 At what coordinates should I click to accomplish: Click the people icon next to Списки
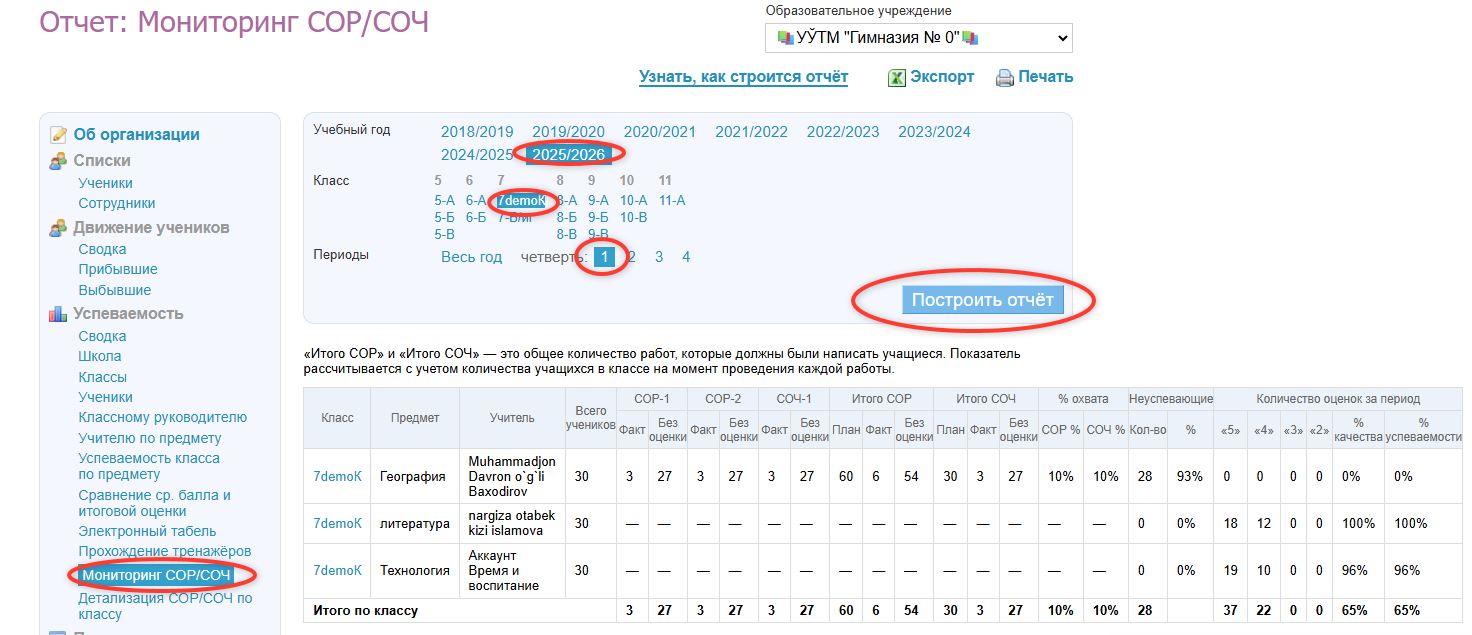coord(58,161)
